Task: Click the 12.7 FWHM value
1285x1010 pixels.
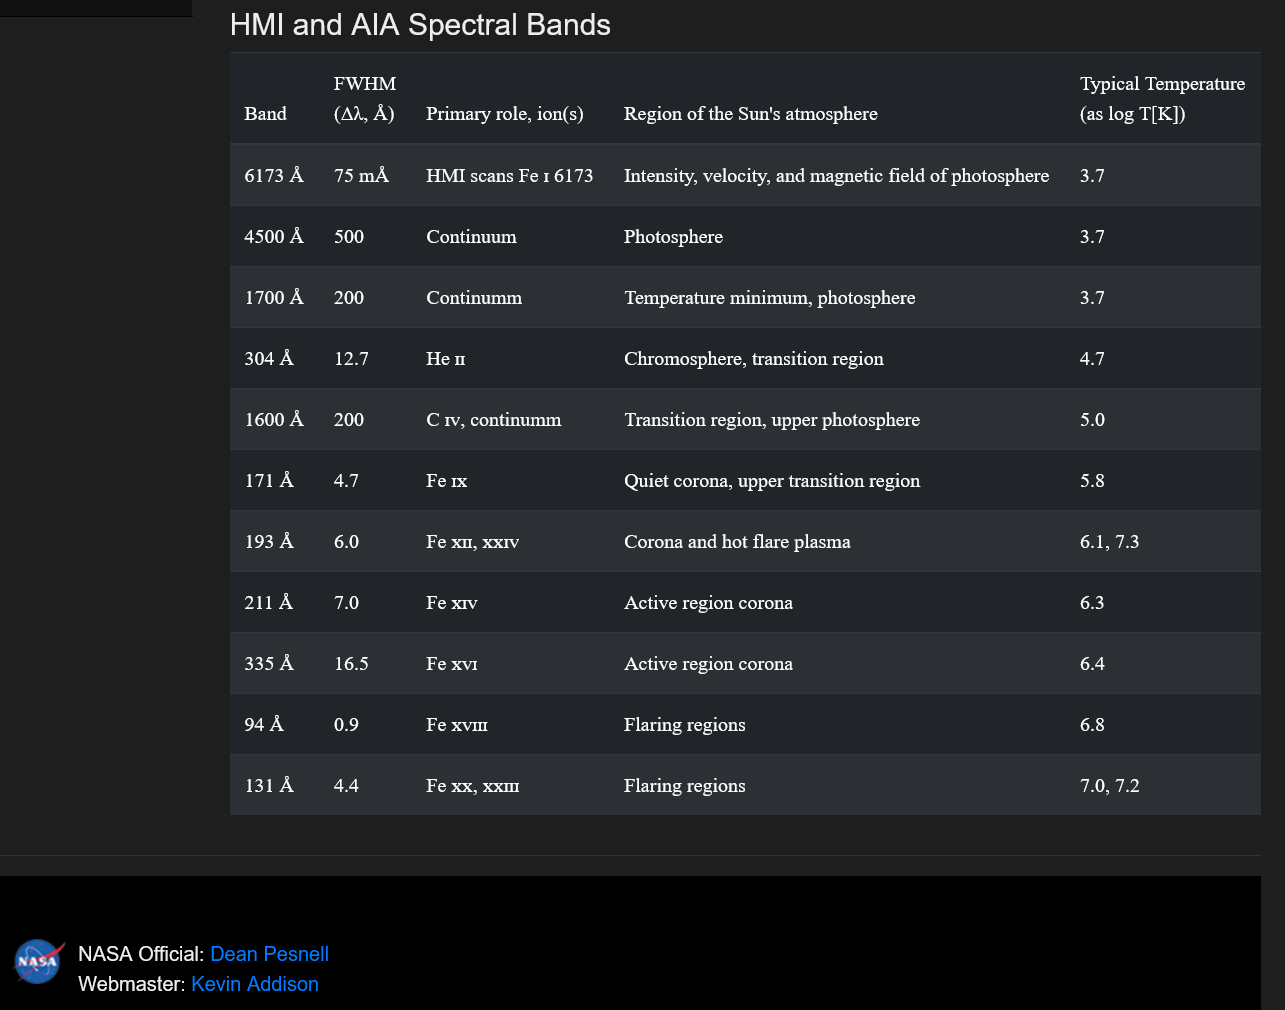Action: 351,358
